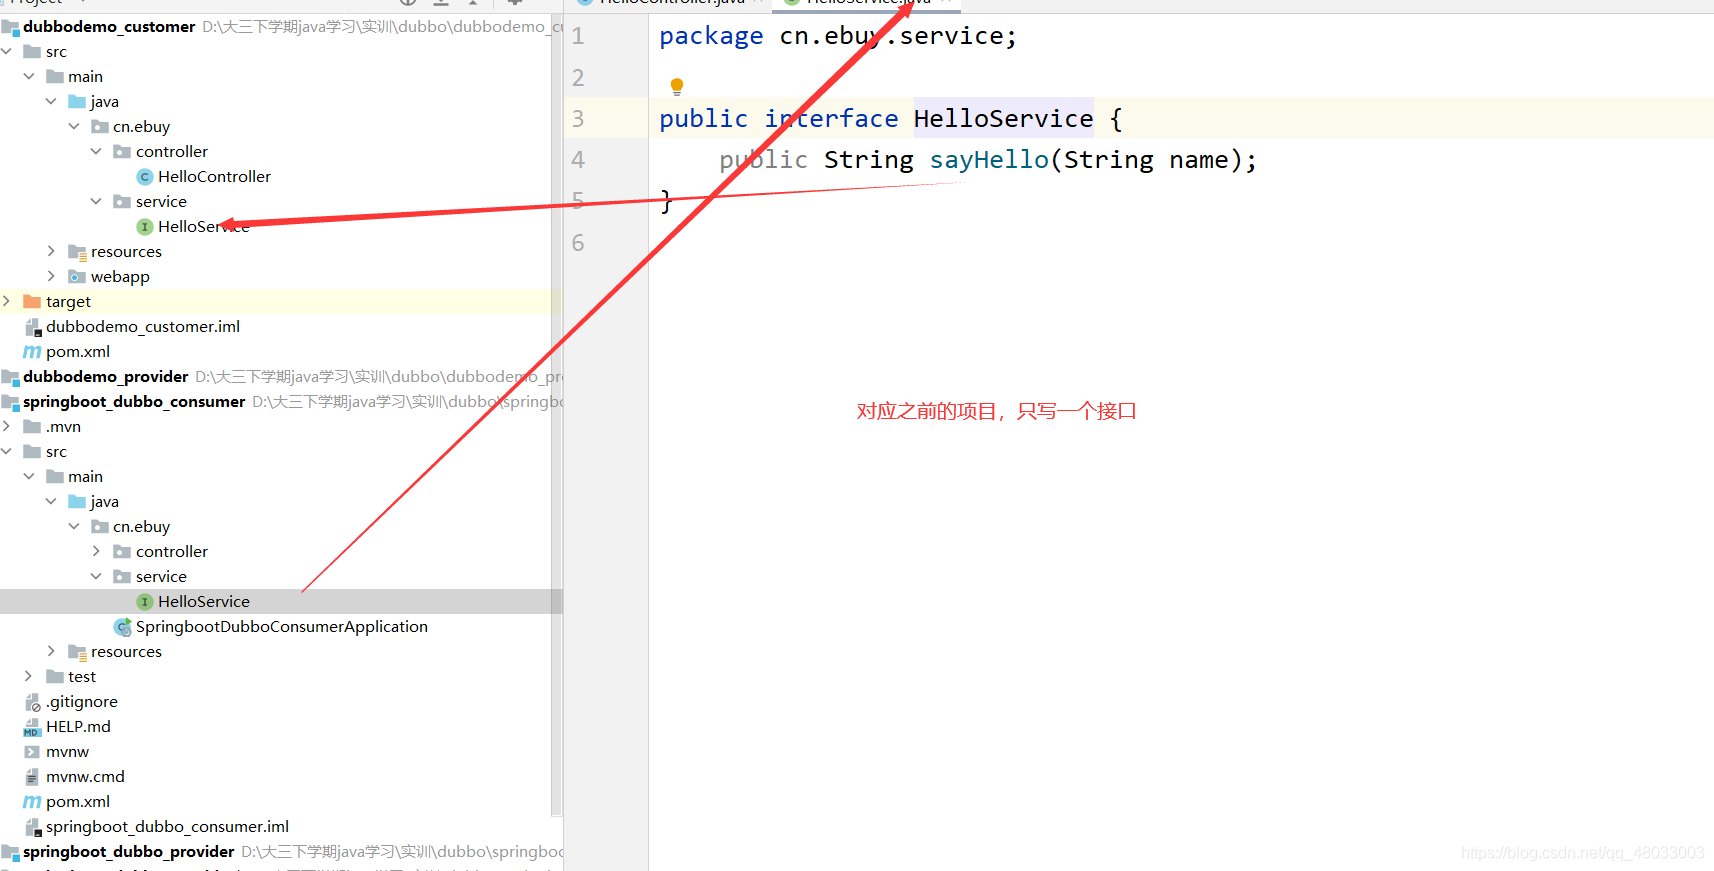Screen dimensions: 1714x871
Task: Click the mvnw script file icon
Action: pos(32,752)
